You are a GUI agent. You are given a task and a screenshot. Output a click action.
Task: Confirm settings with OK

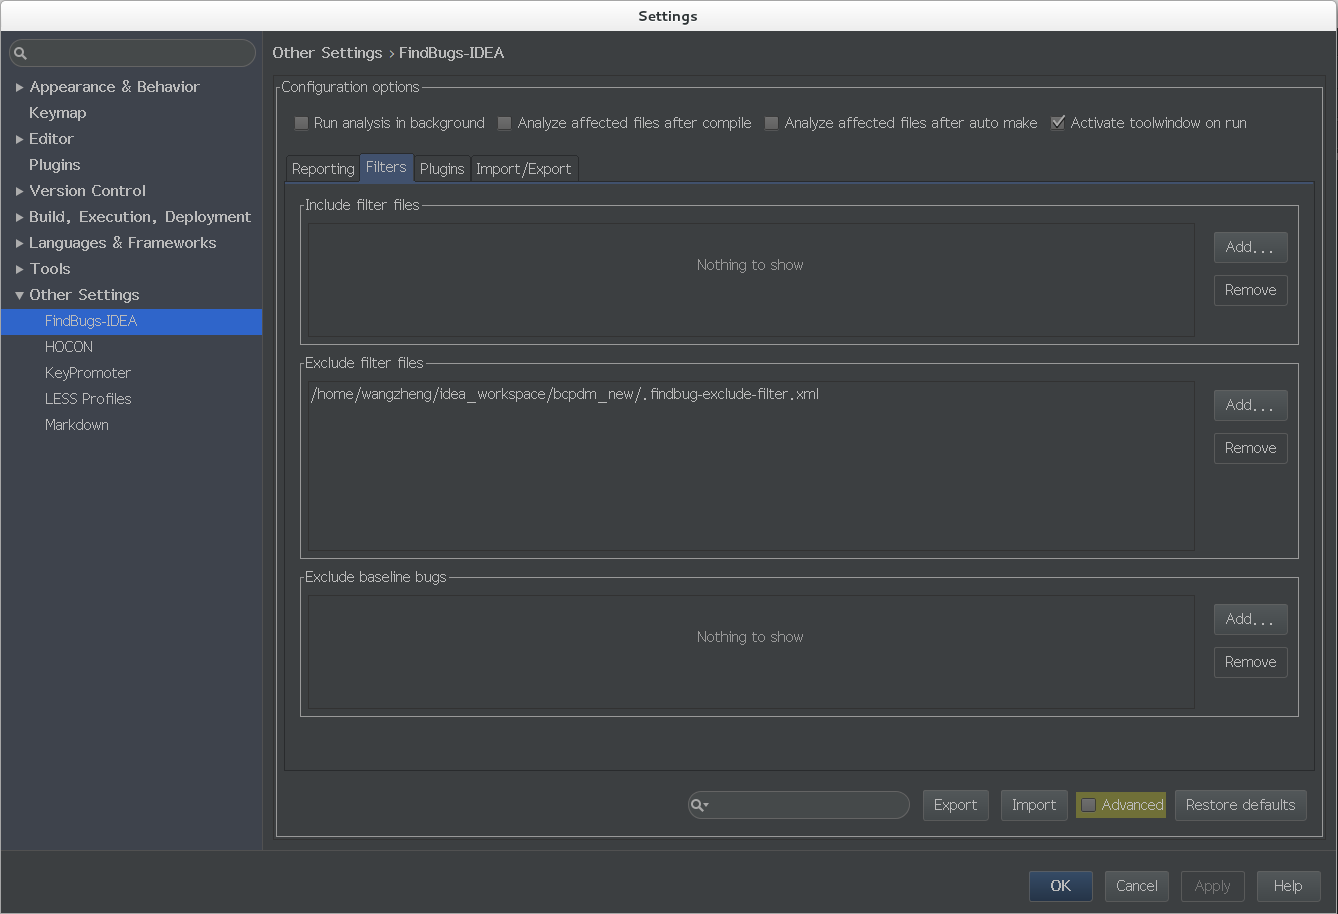click(1060, 886)
